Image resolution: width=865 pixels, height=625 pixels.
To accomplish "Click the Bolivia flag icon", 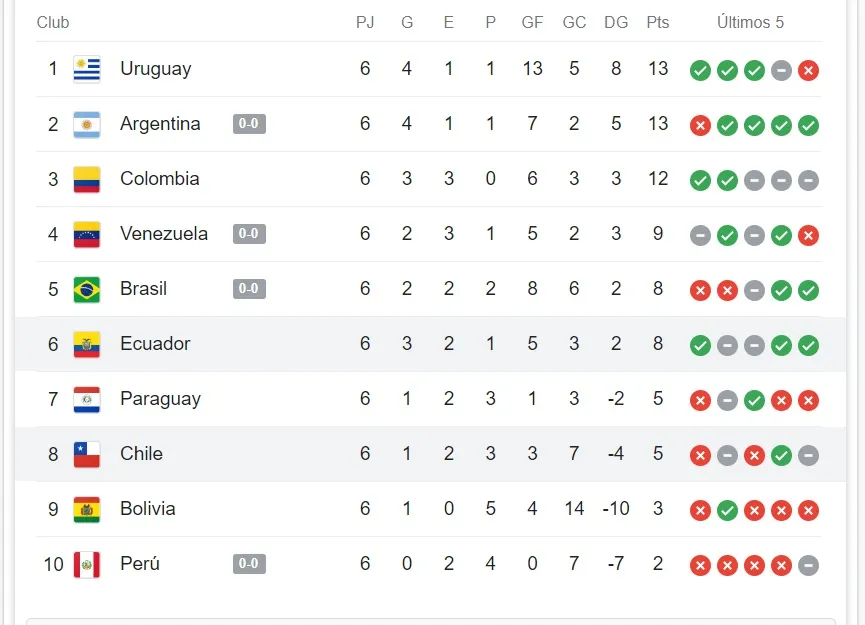I will (x=90, y=509).
